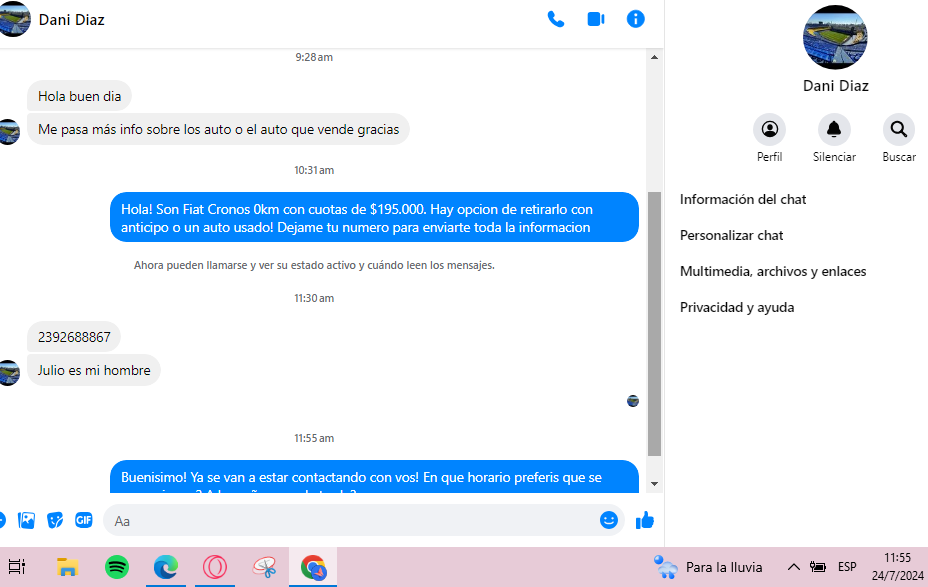The image size is (928, 587).
Task: Click Dani Diaz name in side panel
Action: 835,86
